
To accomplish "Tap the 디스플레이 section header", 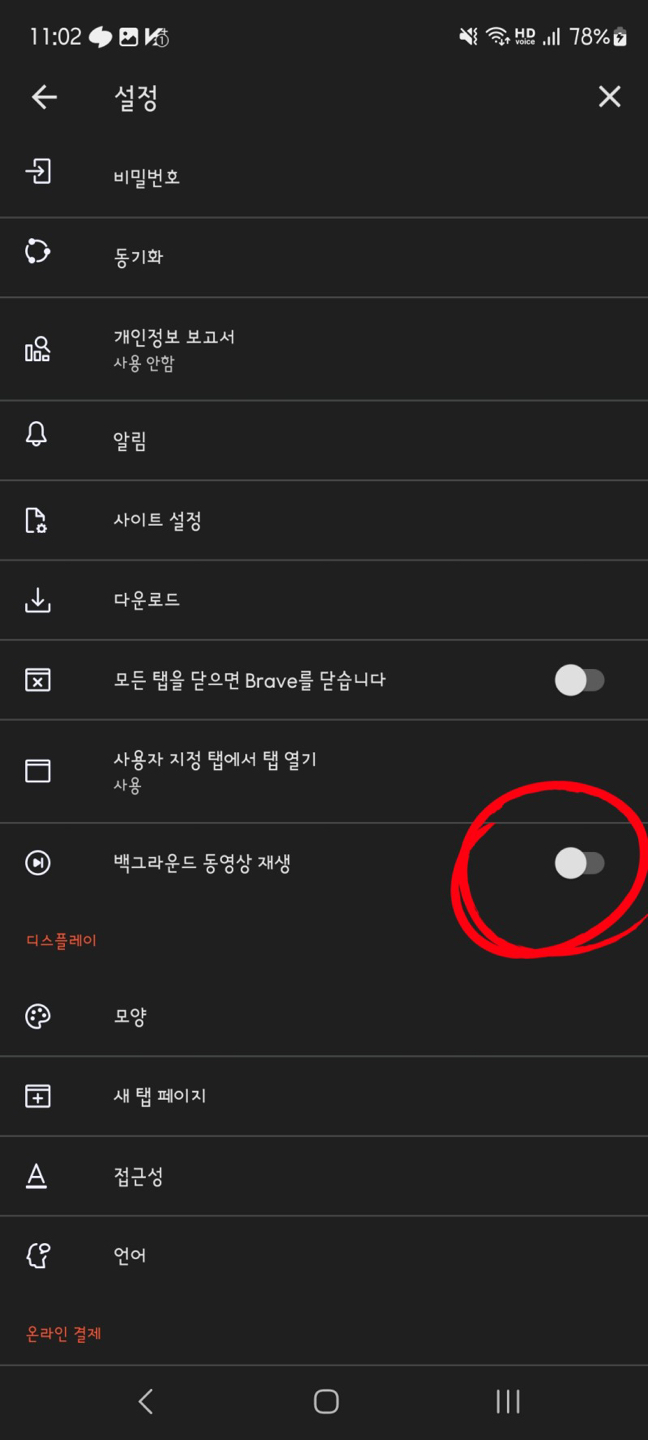I will click(x=62, y=940).
